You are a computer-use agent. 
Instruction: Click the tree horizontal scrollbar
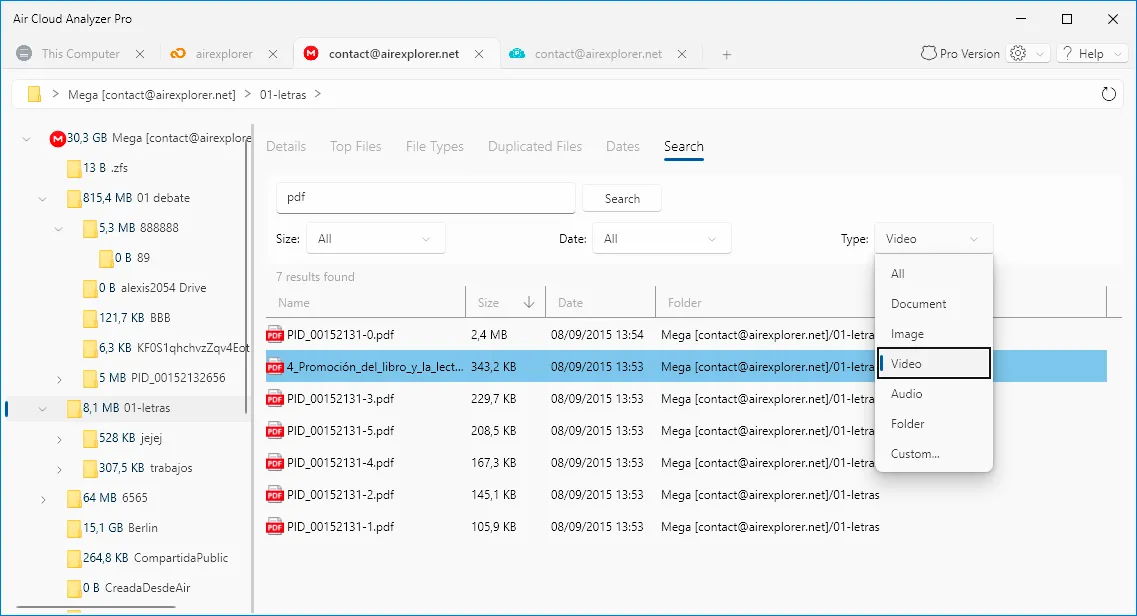click(96, 607)
